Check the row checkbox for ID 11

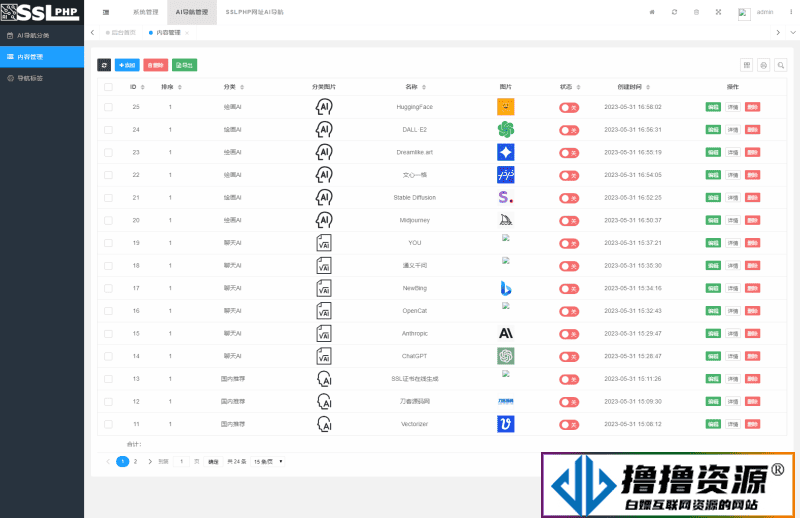pos(108,424)
